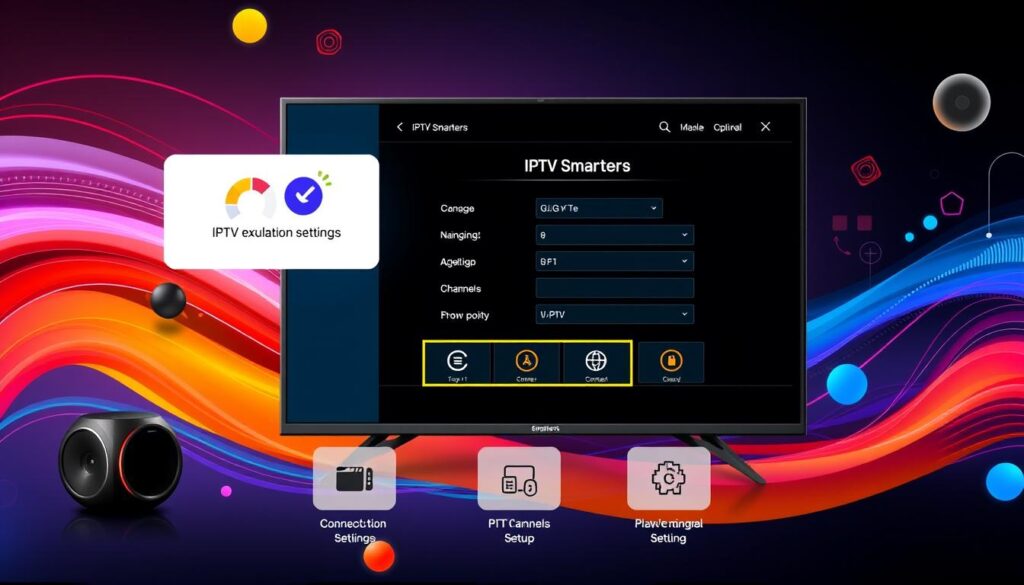Click the 'Frow polty' field label
This screenshot has width=1024, height=585.
[x=464, y=315]
